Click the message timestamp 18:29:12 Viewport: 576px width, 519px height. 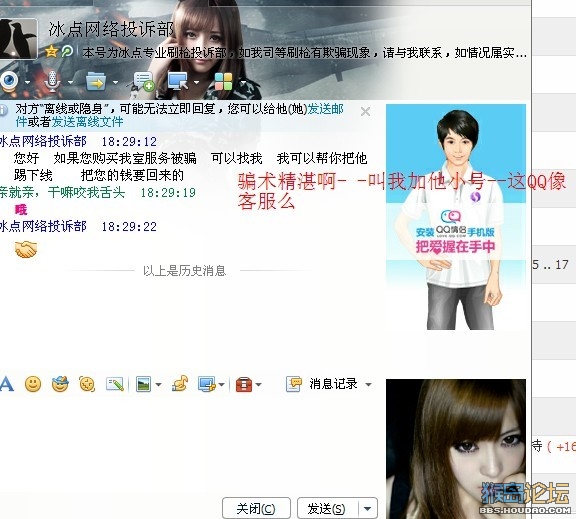(129, 142)
